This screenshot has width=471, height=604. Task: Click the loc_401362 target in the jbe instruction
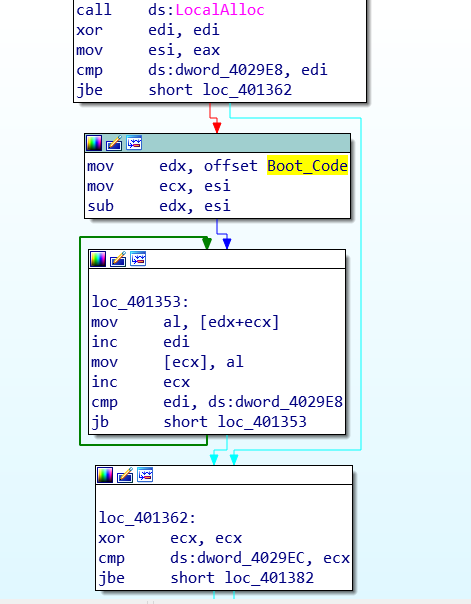pos(247,90)
